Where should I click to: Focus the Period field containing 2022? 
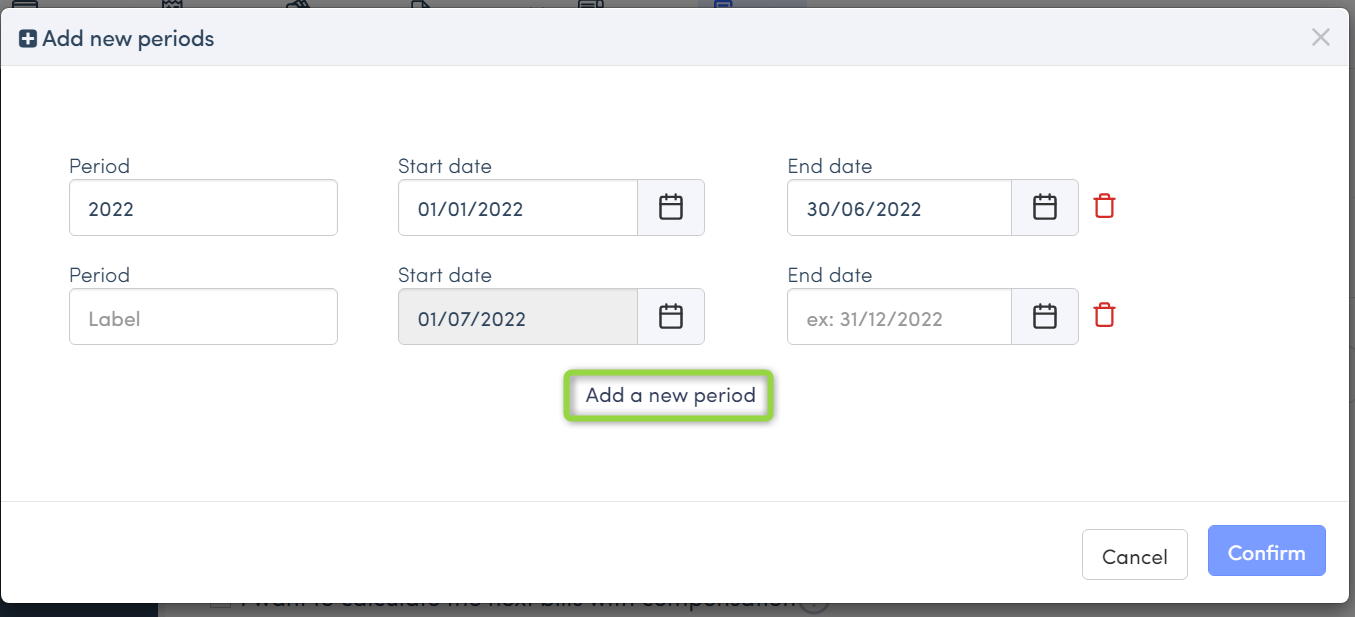click(203, 208)
